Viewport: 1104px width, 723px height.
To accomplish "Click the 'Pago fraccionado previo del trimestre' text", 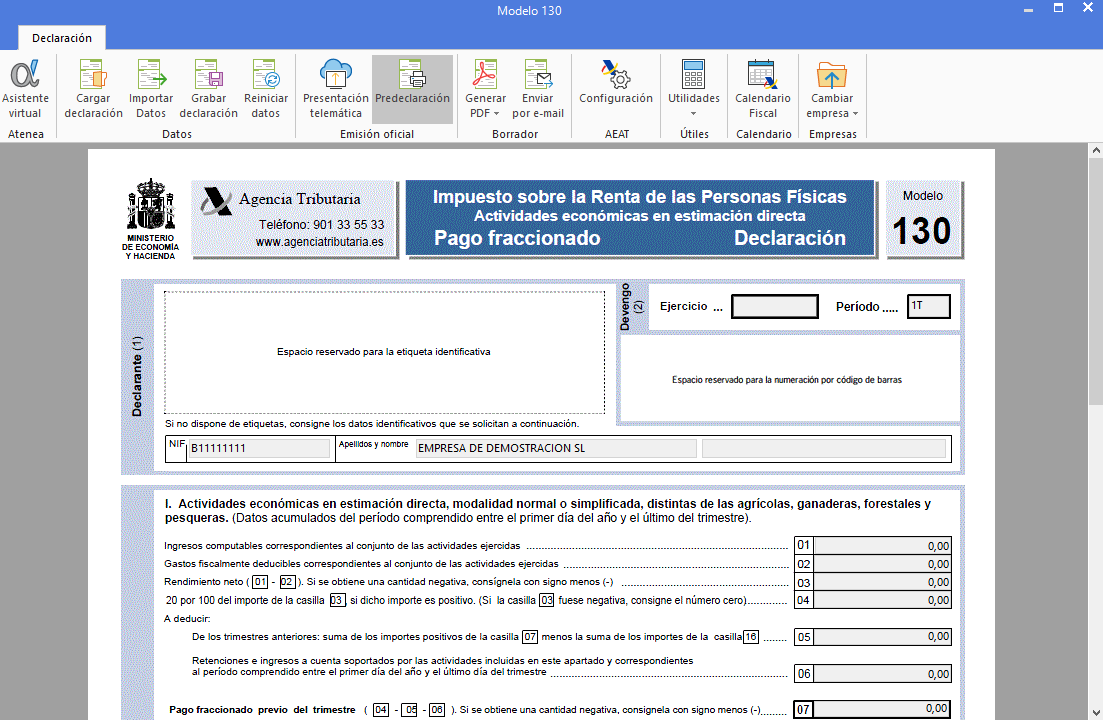I will [x=262, y=710].
